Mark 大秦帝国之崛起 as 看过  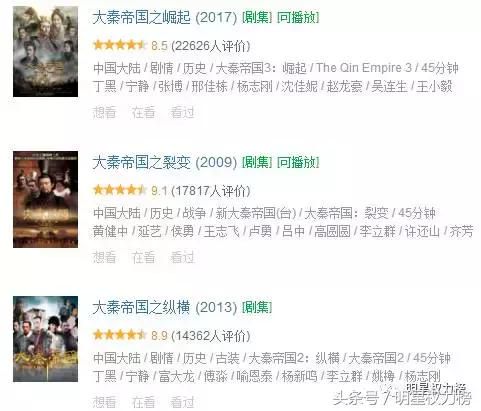point(182,112)
